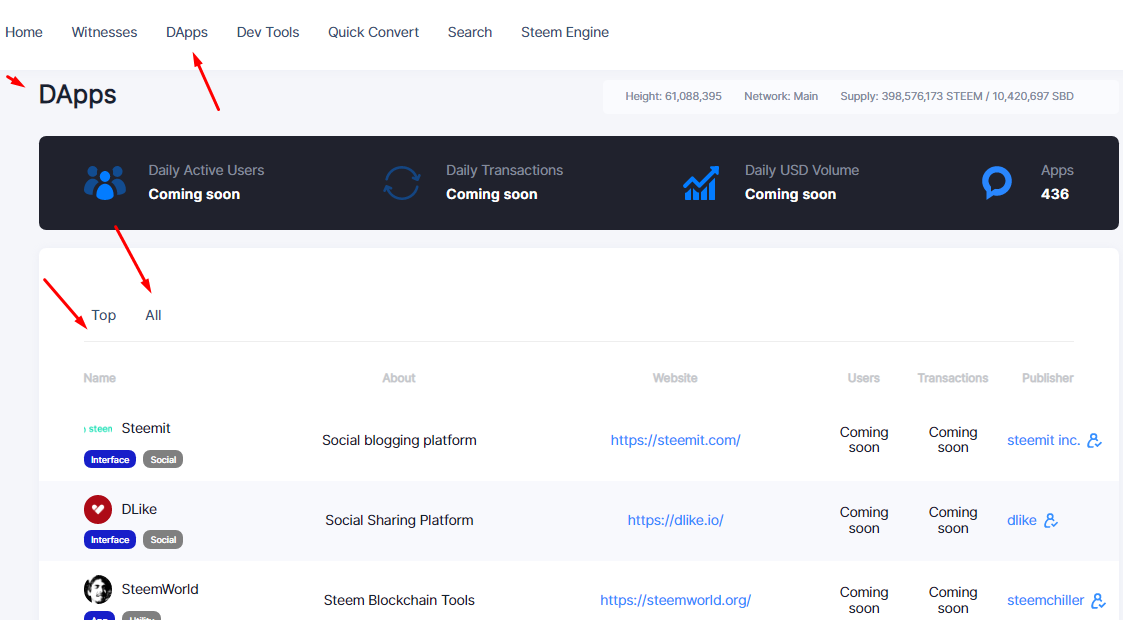Click the Social tag under DLike
This screenshot has width=1123, height=620.
pyautogui.click(x=163, y=540)
